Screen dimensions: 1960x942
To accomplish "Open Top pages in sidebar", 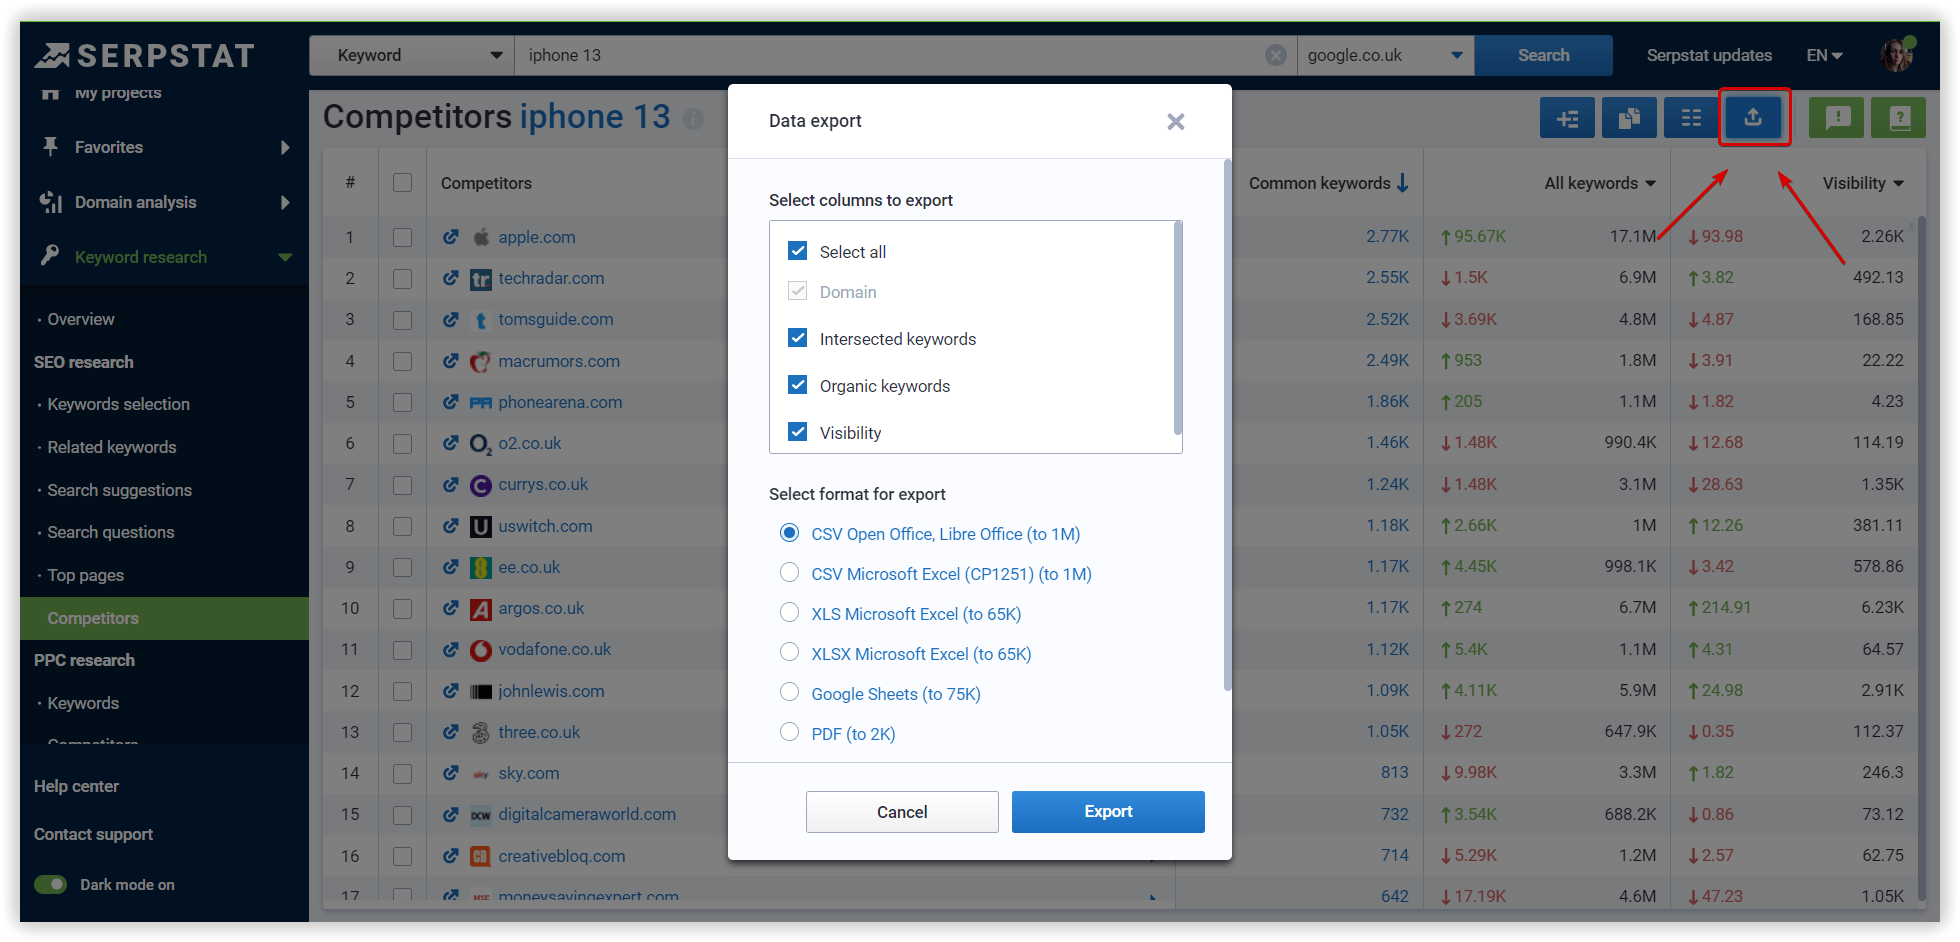I will (86, 575).
